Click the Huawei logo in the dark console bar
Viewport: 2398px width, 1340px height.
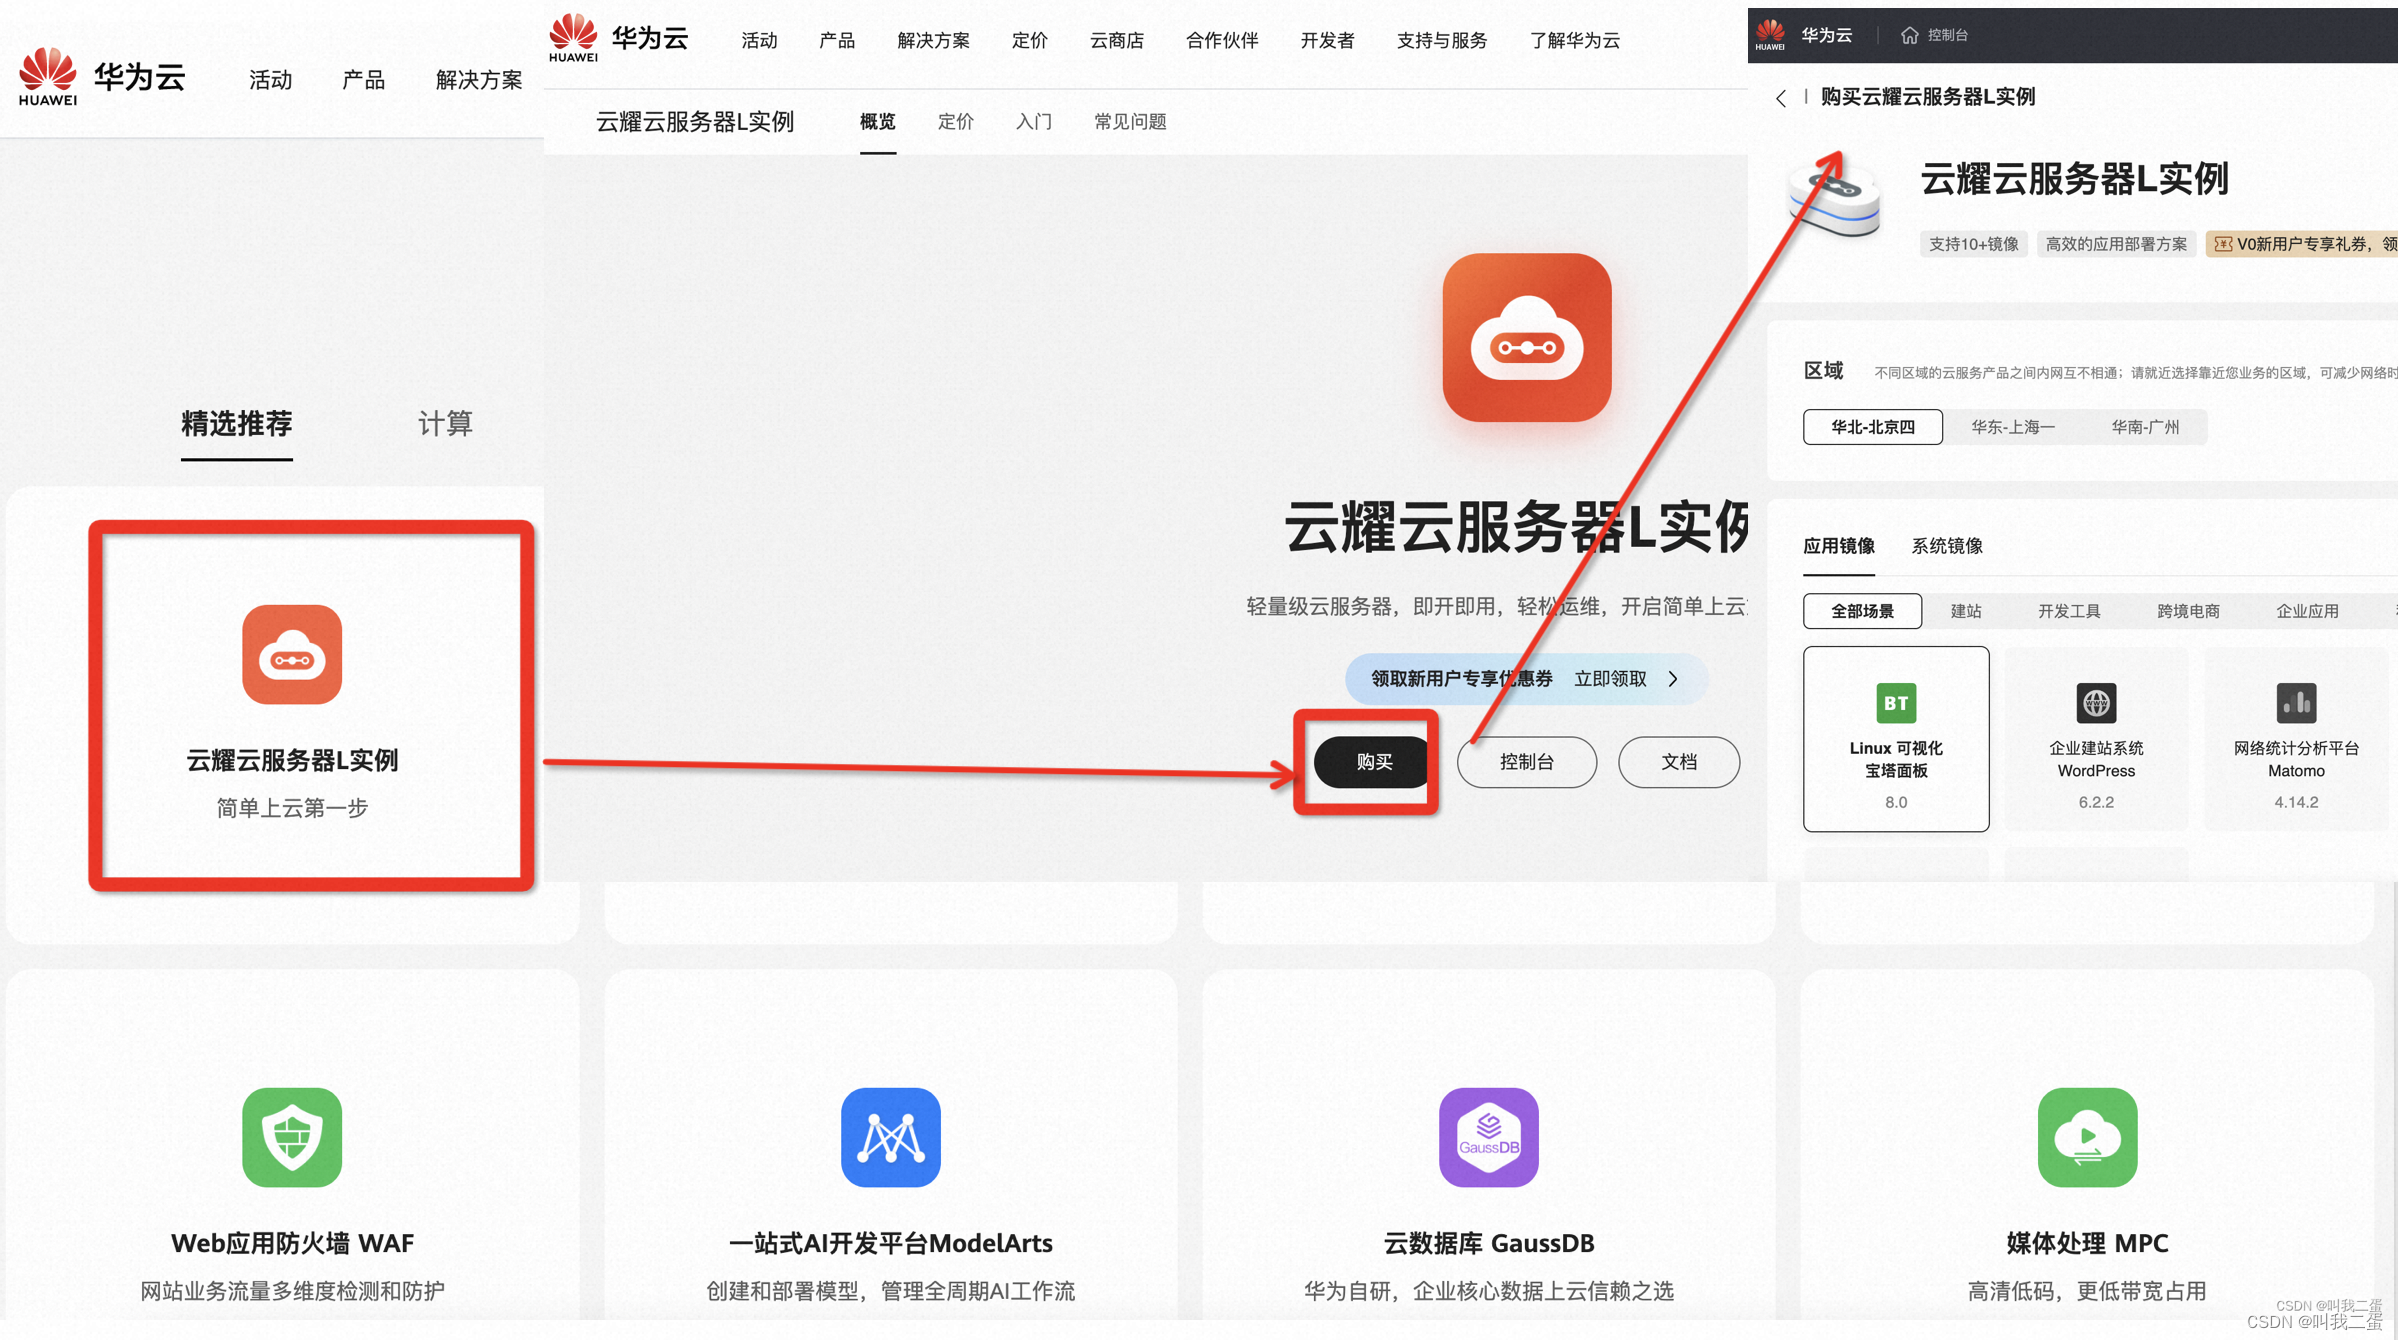click(x=1770, y=35)
